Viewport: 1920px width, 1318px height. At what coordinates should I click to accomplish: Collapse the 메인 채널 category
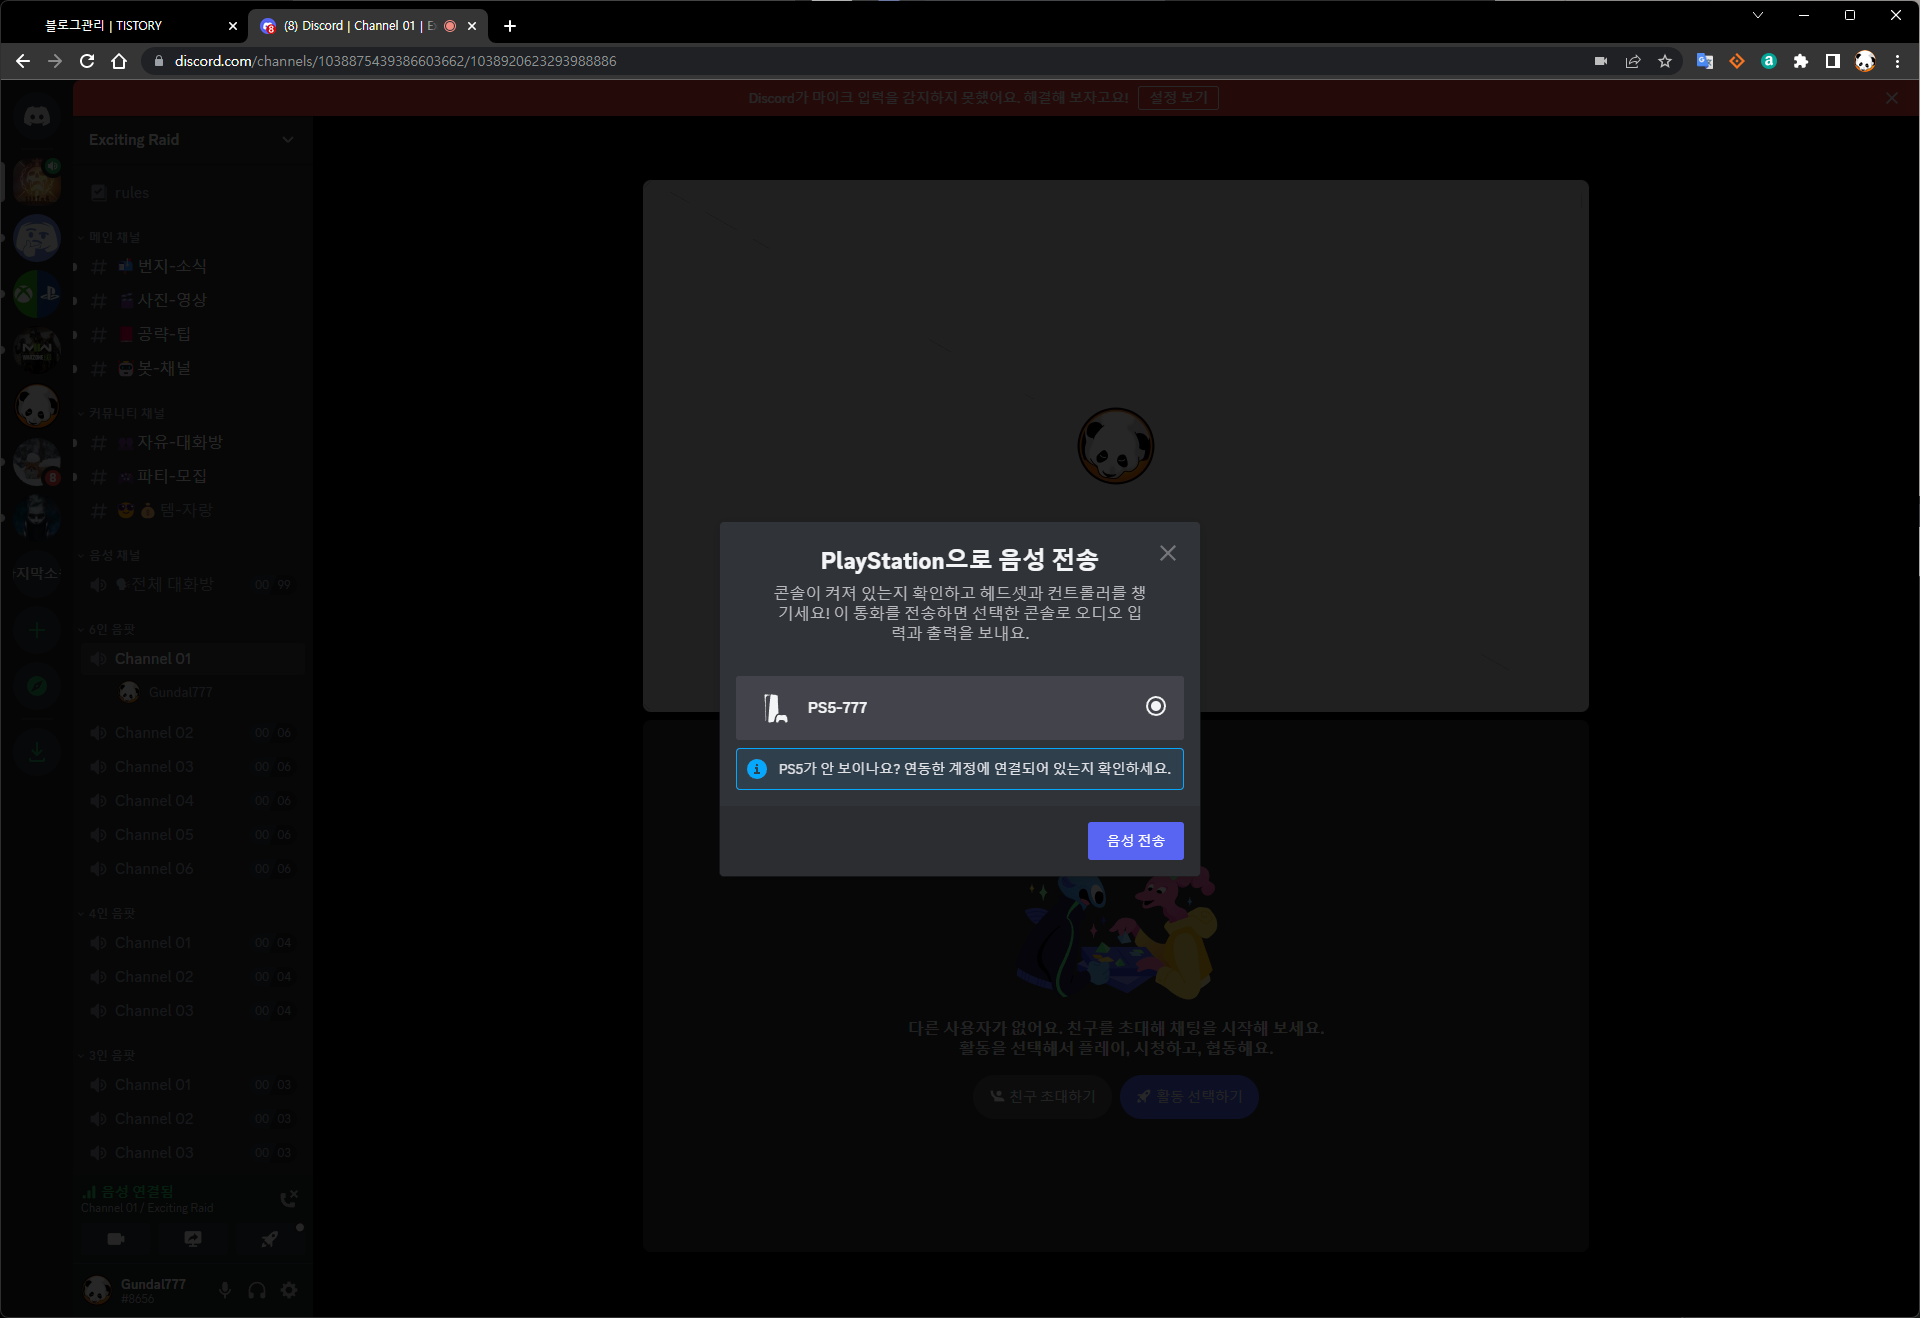[x=113, y=237]
